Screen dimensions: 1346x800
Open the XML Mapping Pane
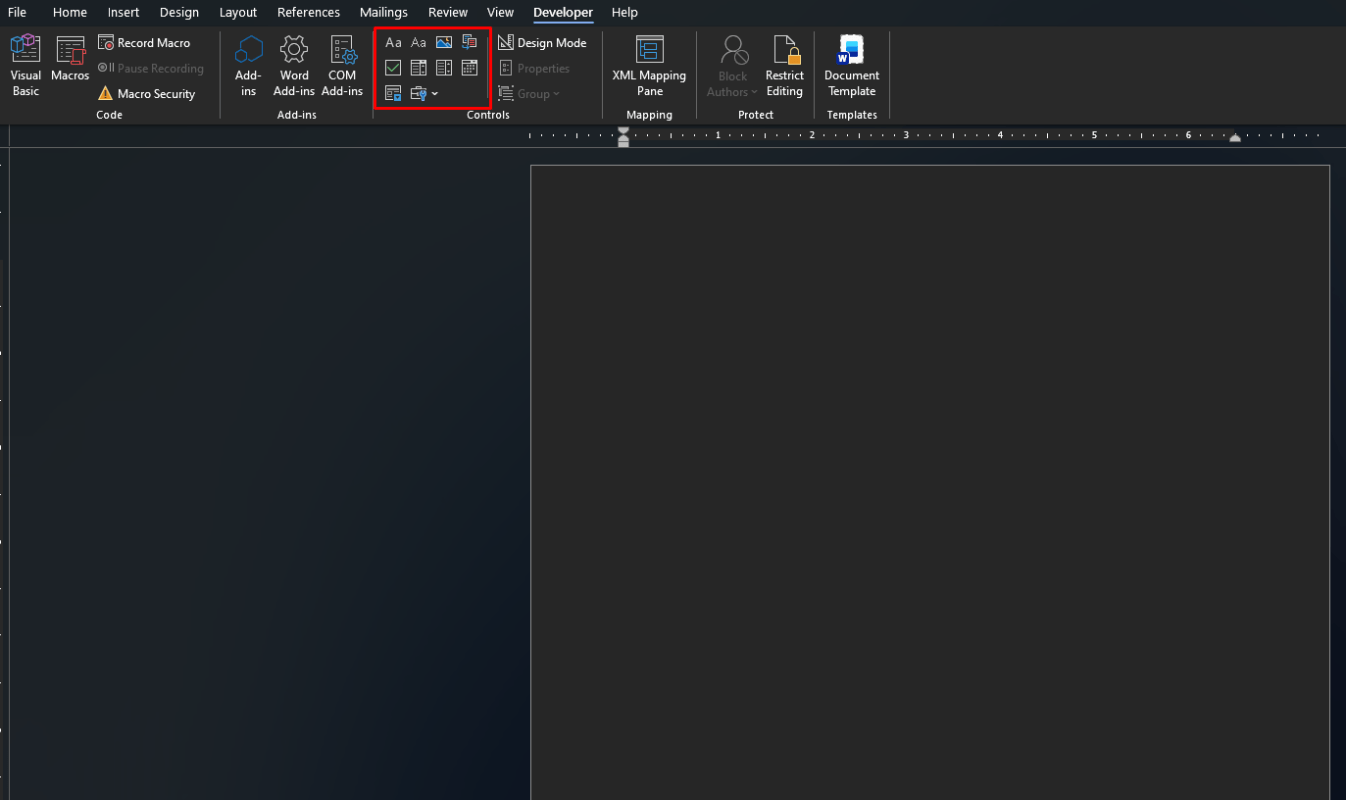click(649, 65)
